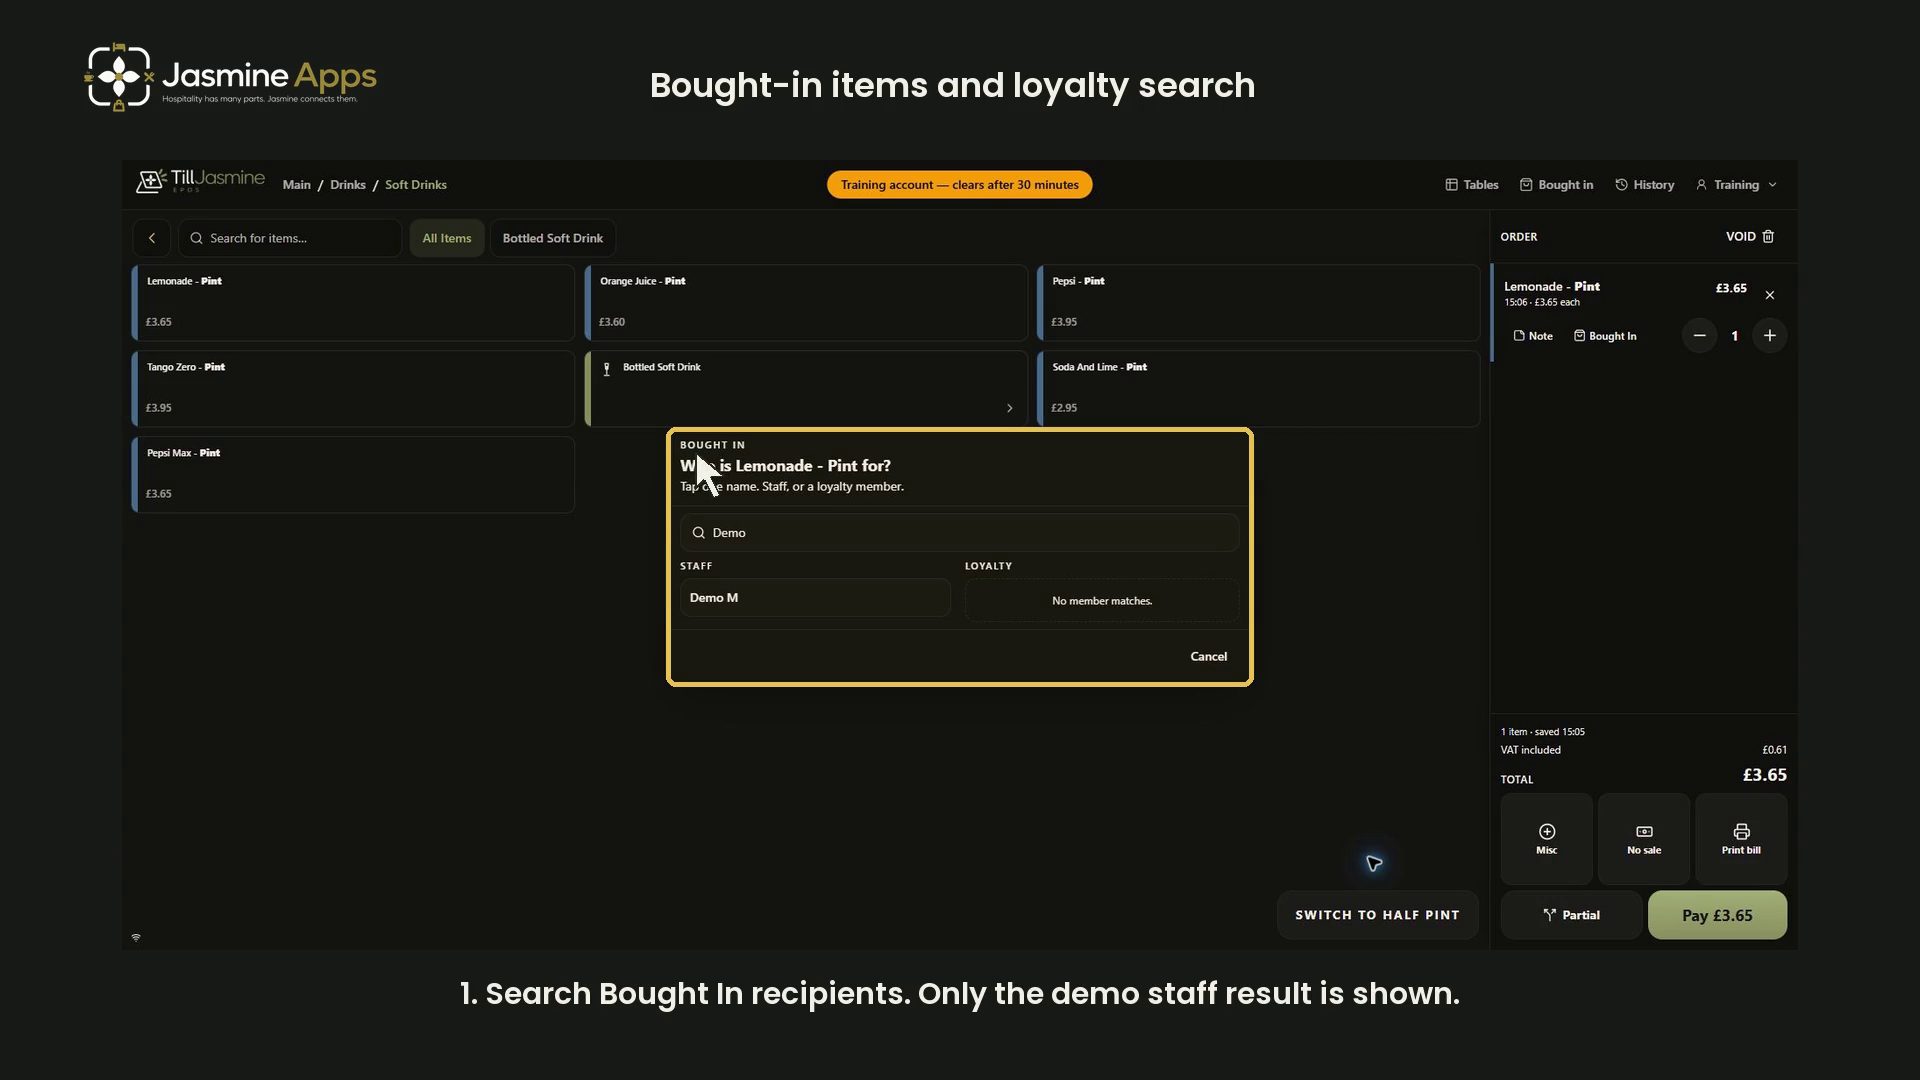Add Pepsi Max - Pint item tile
1920x1080 pixels.
point(353,475)
